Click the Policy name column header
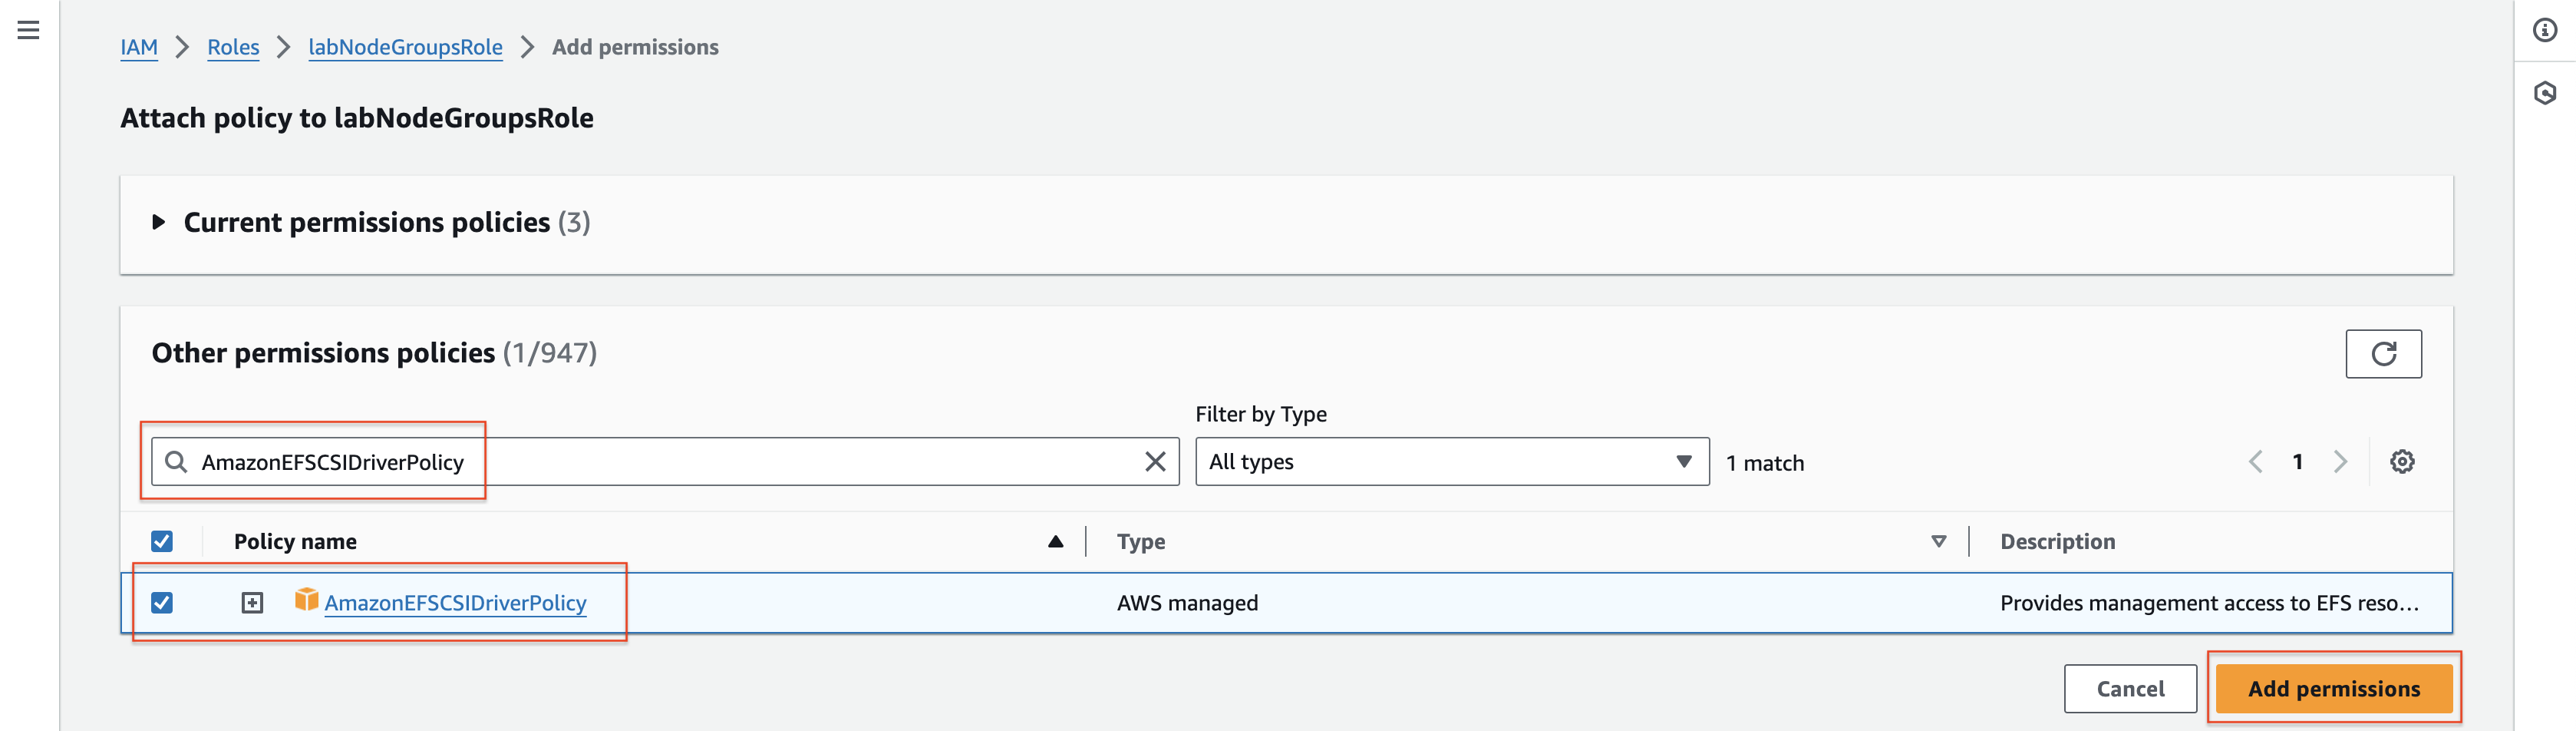Image resolution: width=2576 pixels, height=731 pixels. click(x=295, y=541)
